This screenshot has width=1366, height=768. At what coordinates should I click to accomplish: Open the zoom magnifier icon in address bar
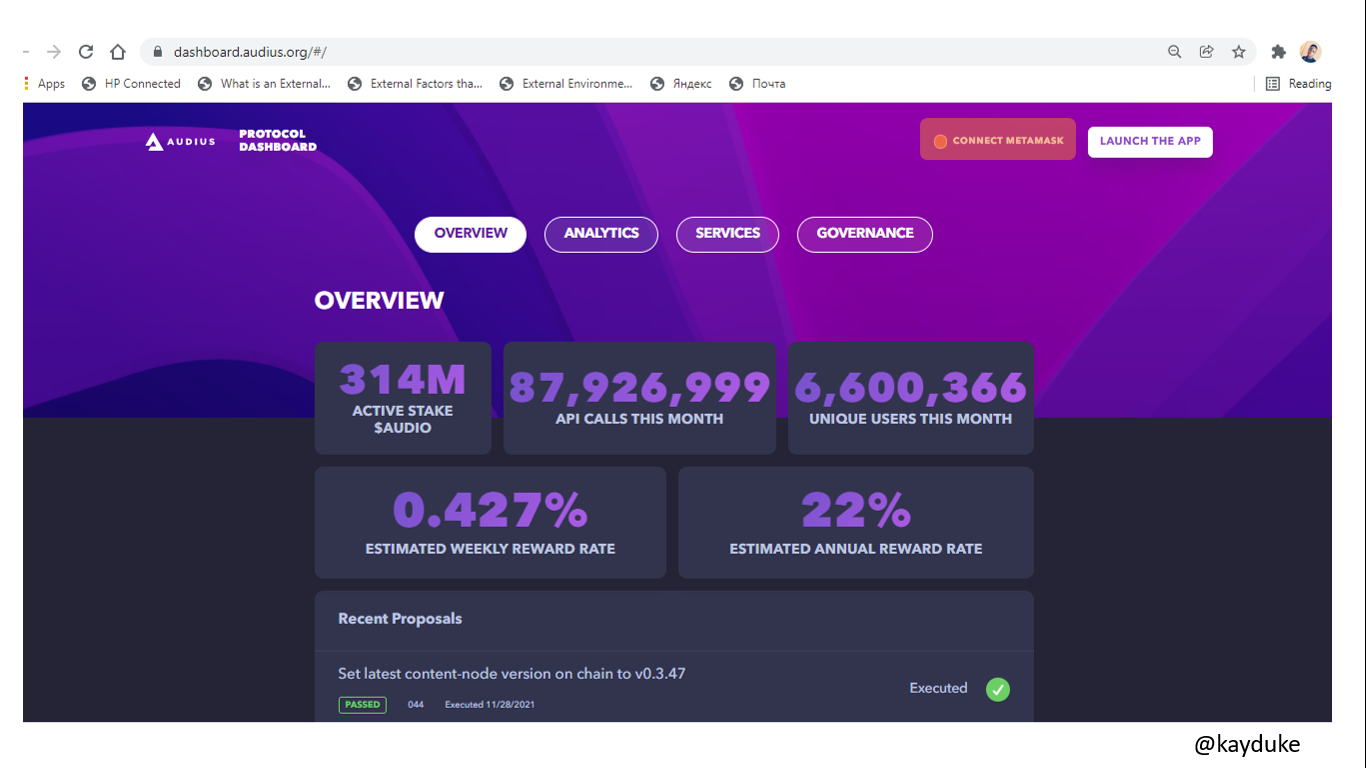click(1175, 52)
